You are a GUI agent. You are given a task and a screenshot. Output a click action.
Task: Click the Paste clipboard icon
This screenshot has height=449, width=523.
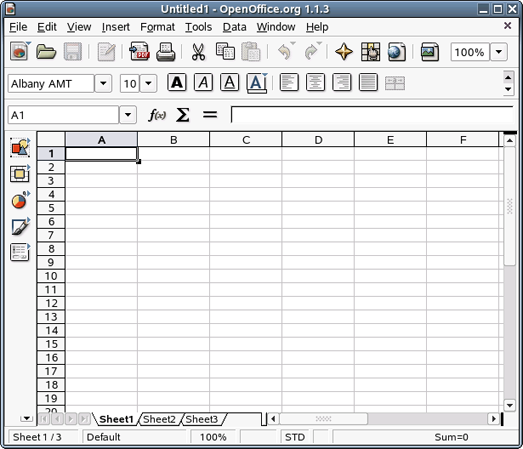click(x=251, y=52)
